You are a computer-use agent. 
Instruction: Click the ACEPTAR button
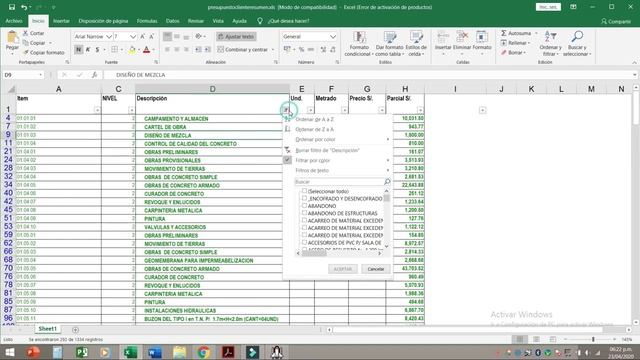343,269
